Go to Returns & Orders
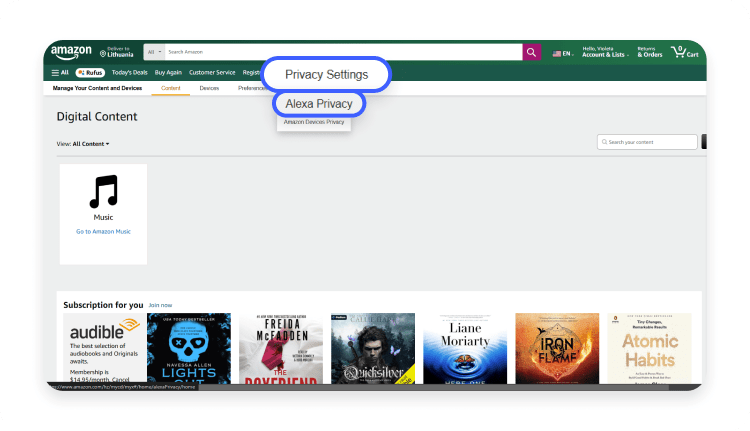This screenshot has height=431, width=750. point(650,52)
